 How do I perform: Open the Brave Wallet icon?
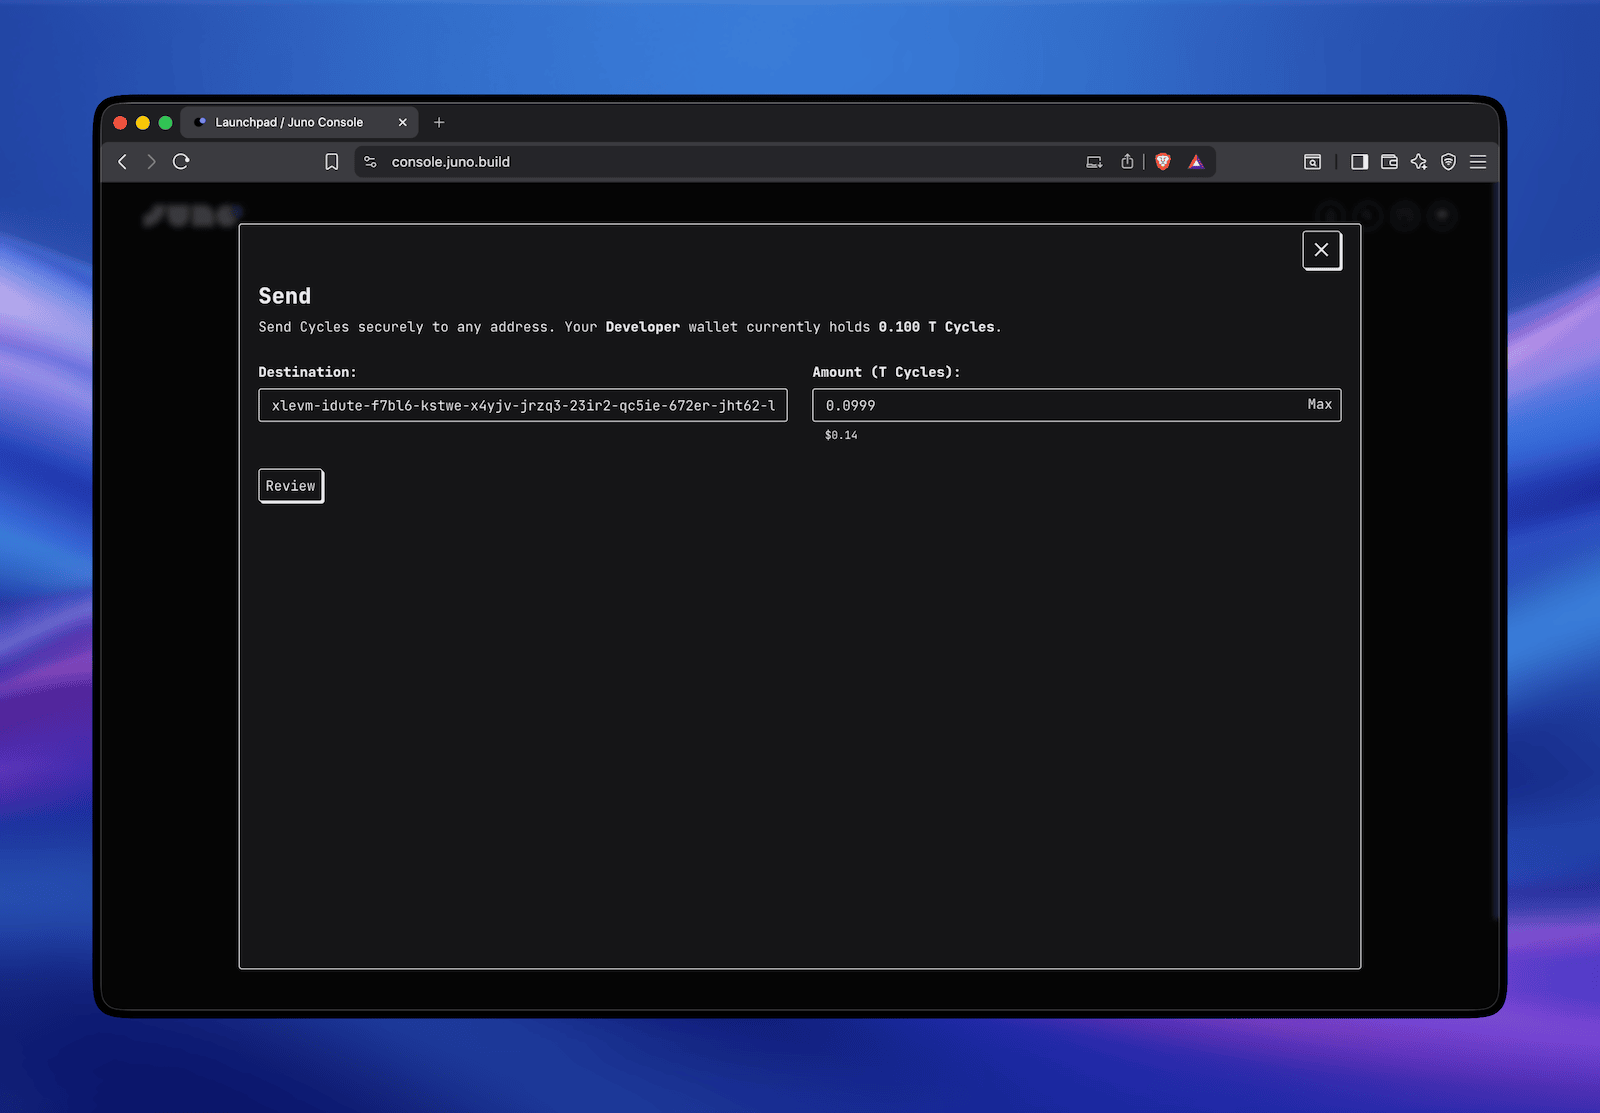coord(1389,161)
